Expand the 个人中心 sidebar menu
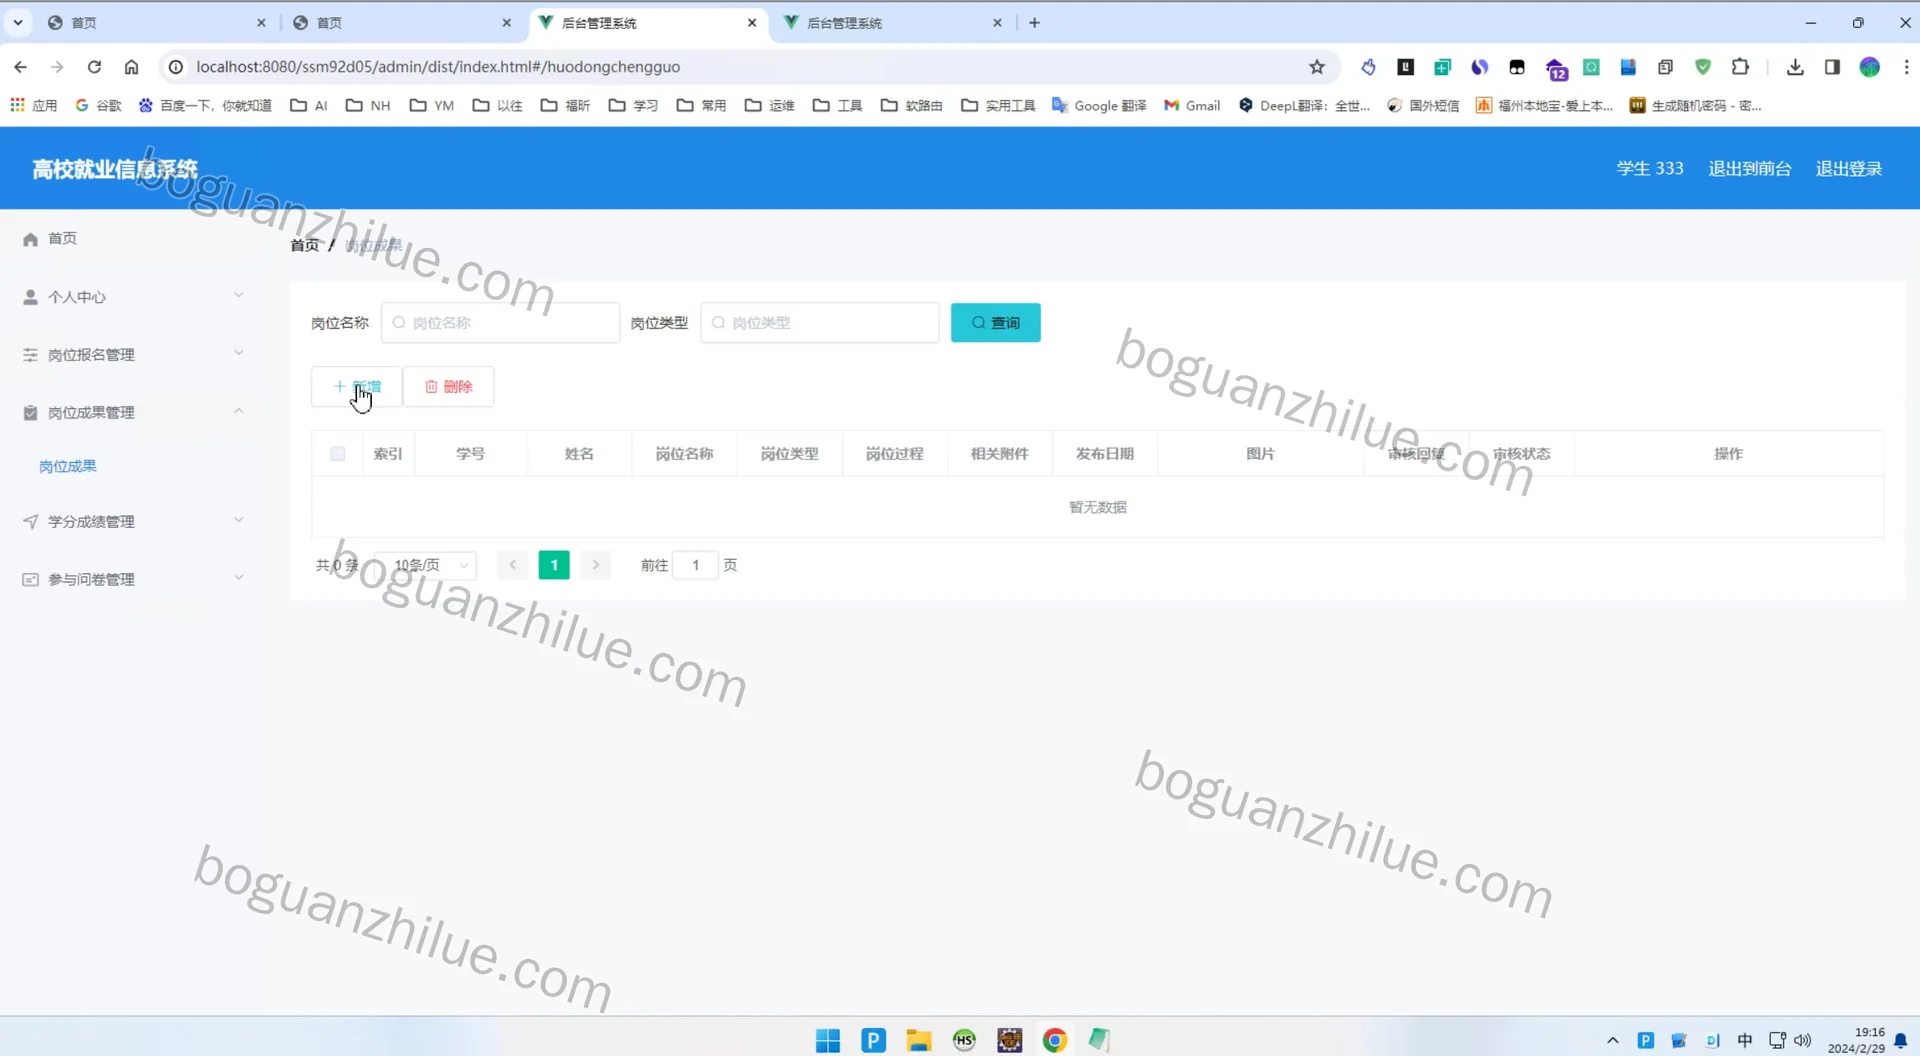 pos(132,296)
